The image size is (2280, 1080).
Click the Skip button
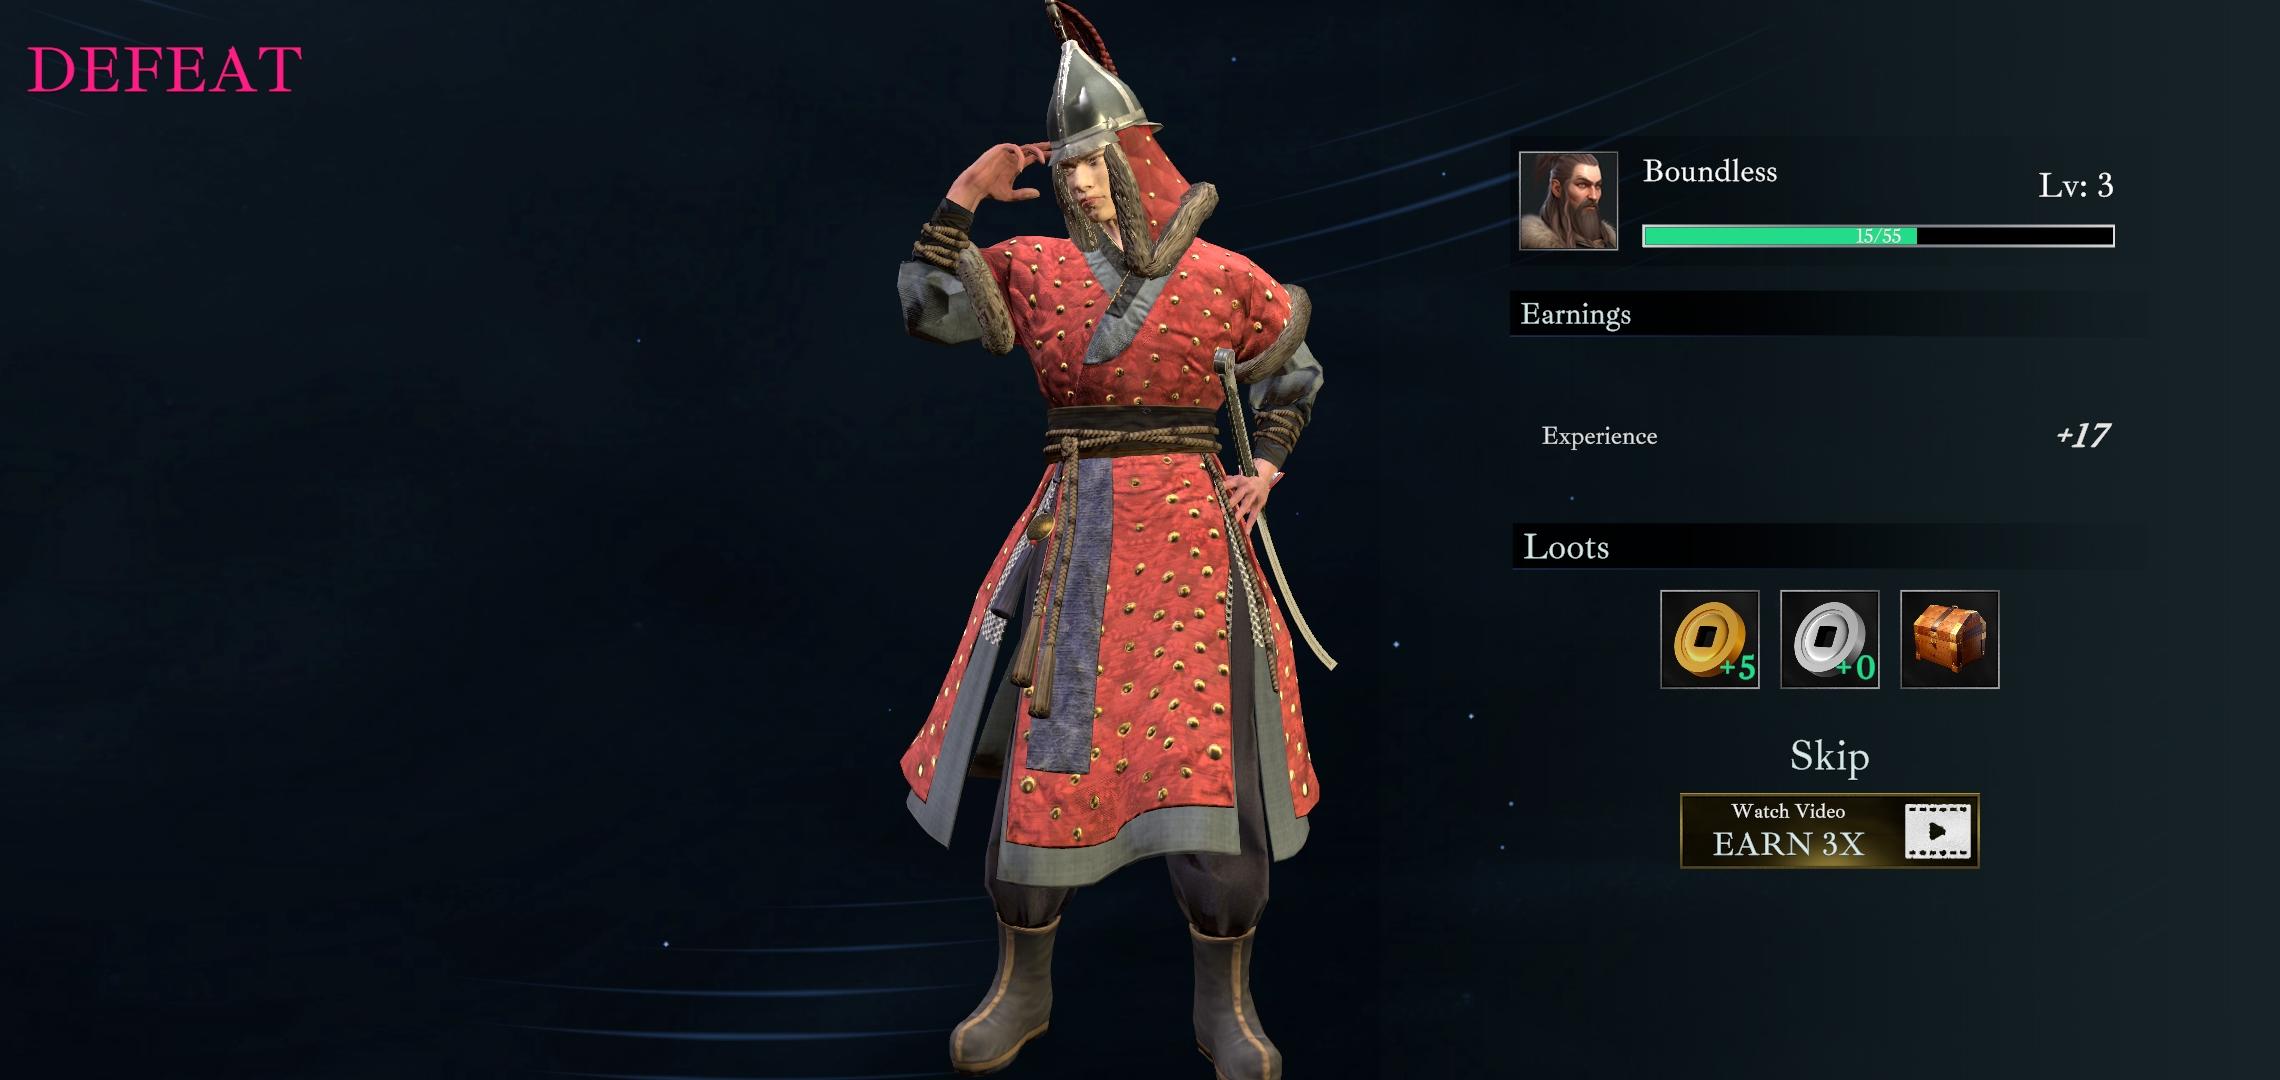pyautogui.click(x=1829, y=756)
